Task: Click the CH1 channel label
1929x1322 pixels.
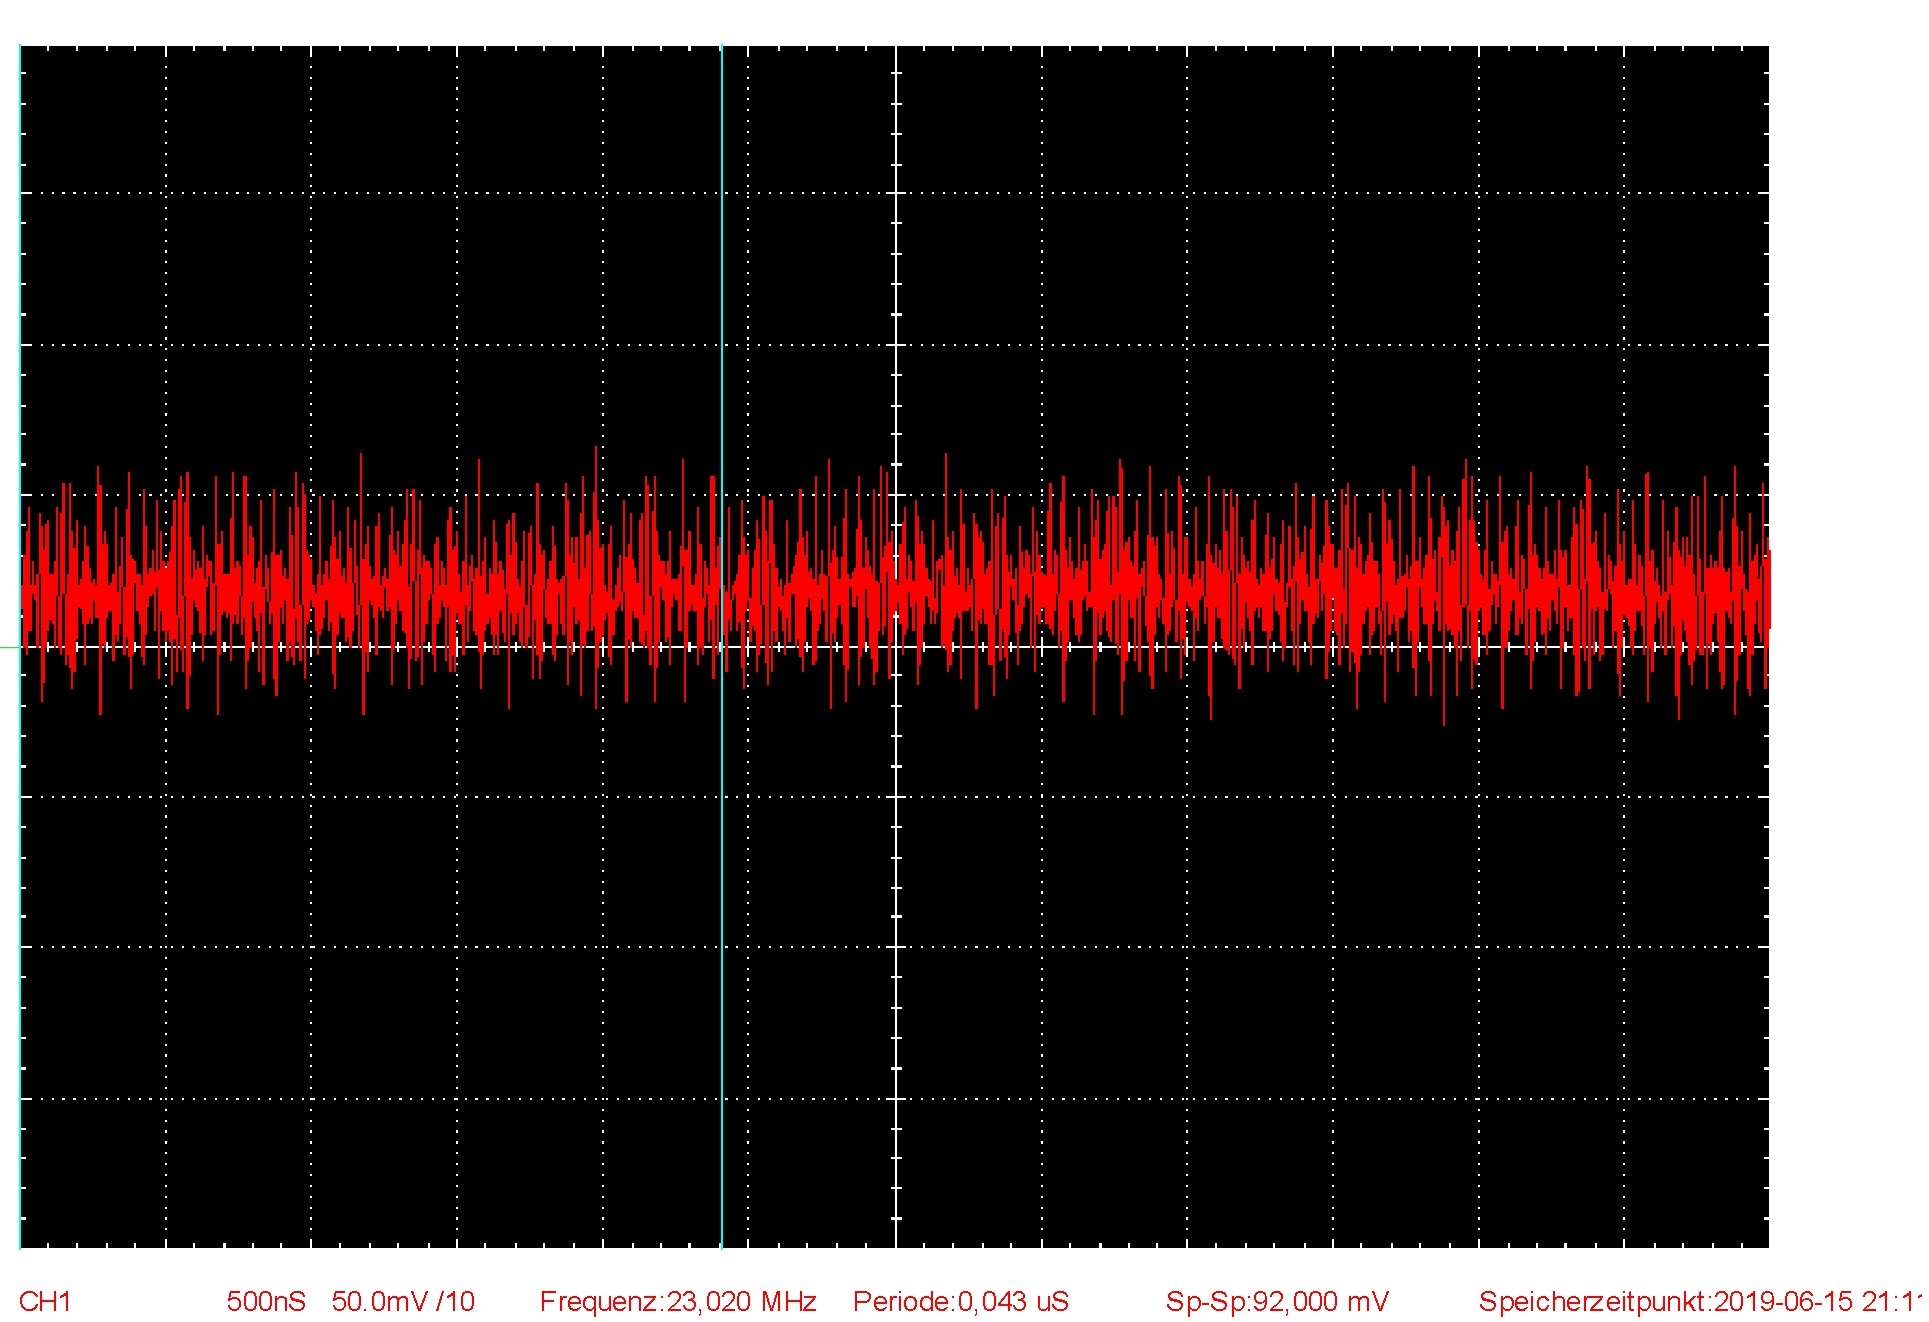Action: 45,1301
